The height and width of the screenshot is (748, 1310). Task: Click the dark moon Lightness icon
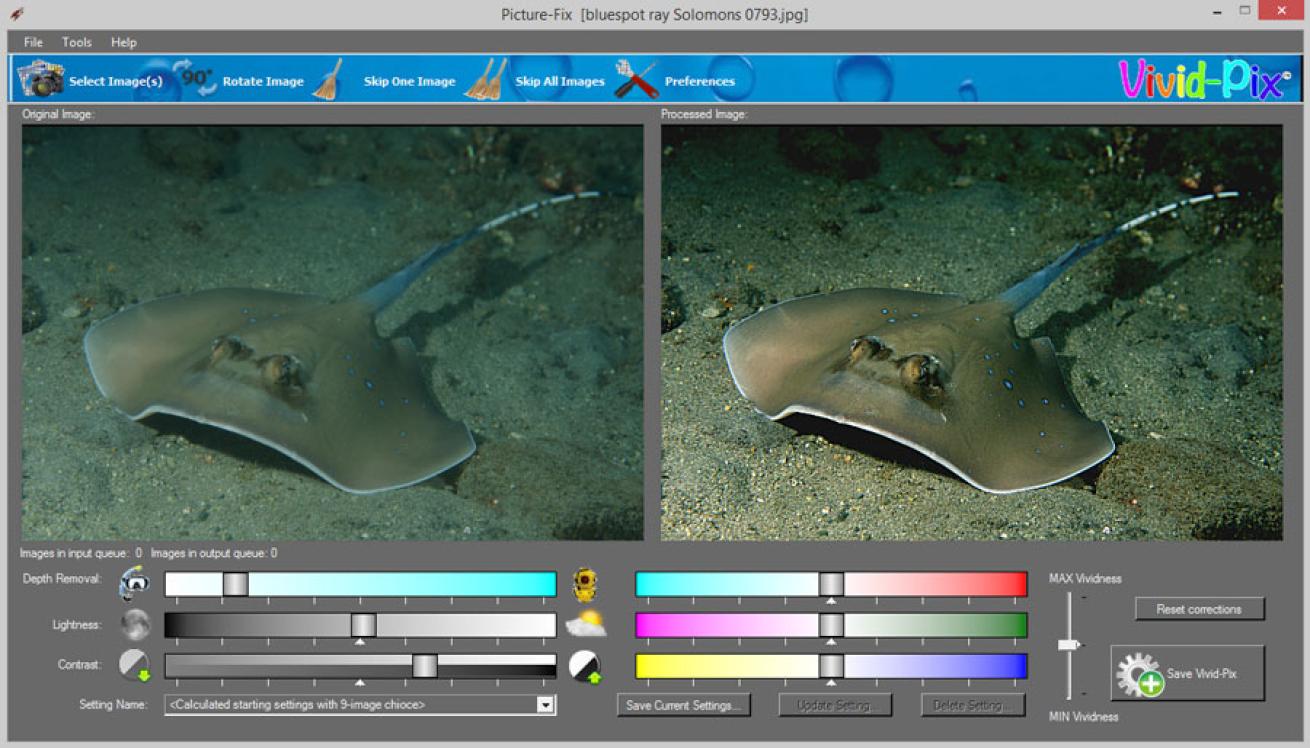click(135, 625)
